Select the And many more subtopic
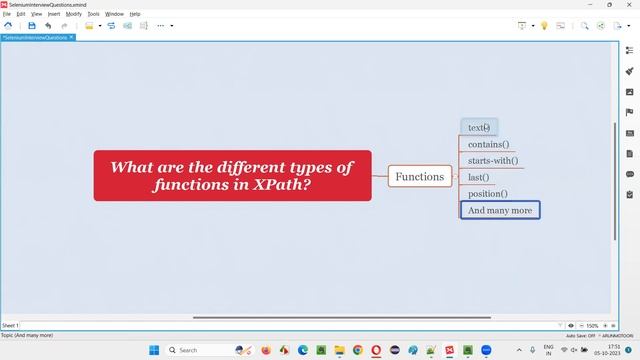This screenshot has height=360, width=640. pyautogui.click(x=500, y=210)
